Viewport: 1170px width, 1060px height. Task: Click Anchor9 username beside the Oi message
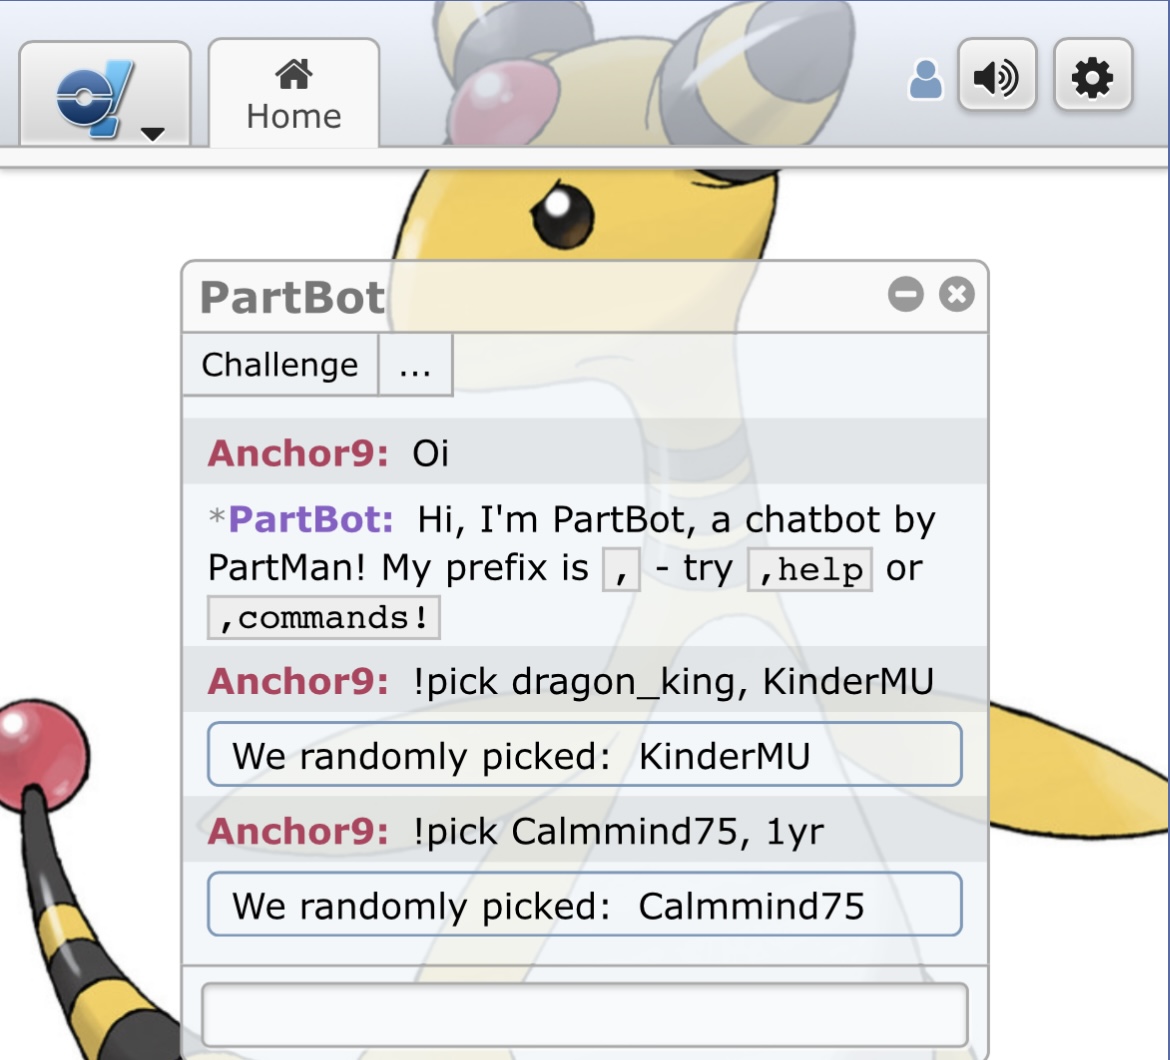(x=297, y=453)
